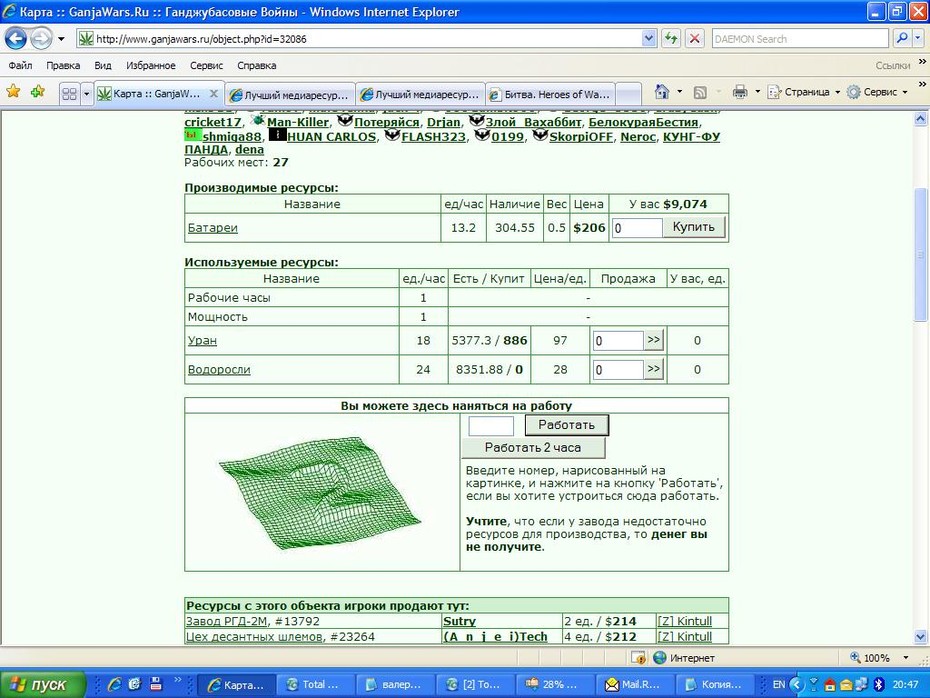Open Favorites Center yellow star icon
The width and height of the screenshot is (930, 698).
coord(13,92)
